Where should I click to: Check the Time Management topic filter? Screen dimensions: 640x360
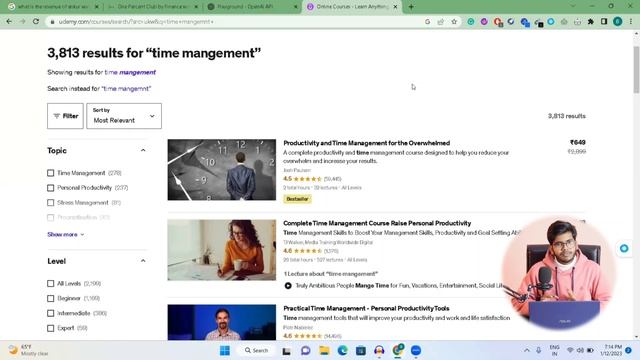[x=51, y=173]
